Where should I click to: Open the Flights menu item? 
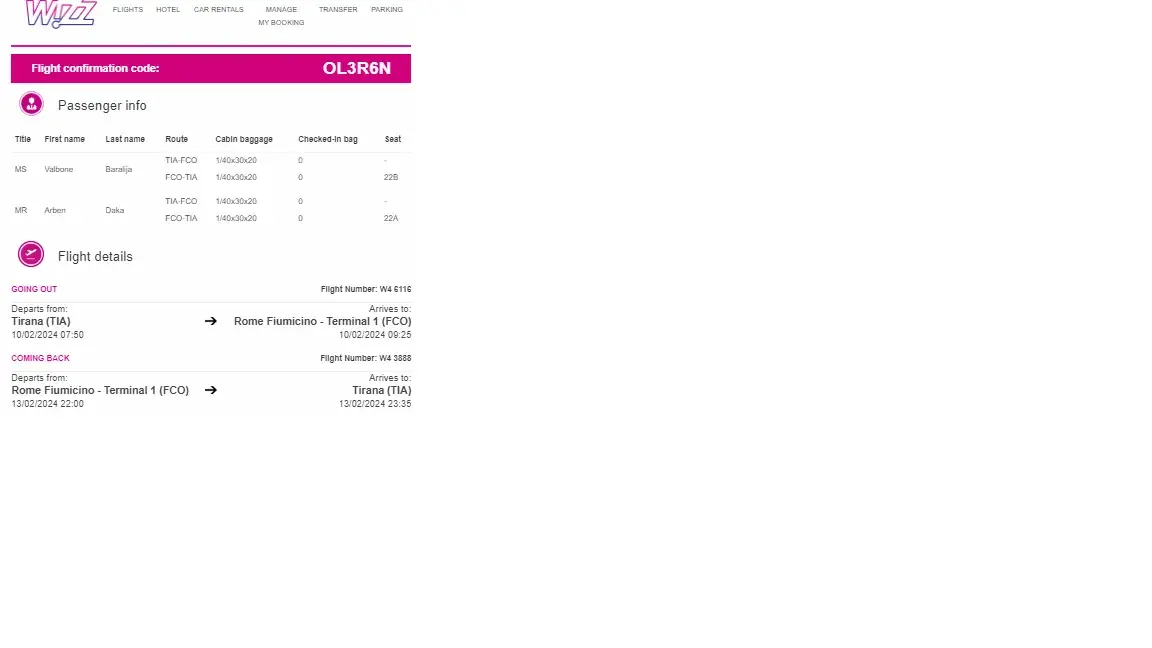[128, 10]
